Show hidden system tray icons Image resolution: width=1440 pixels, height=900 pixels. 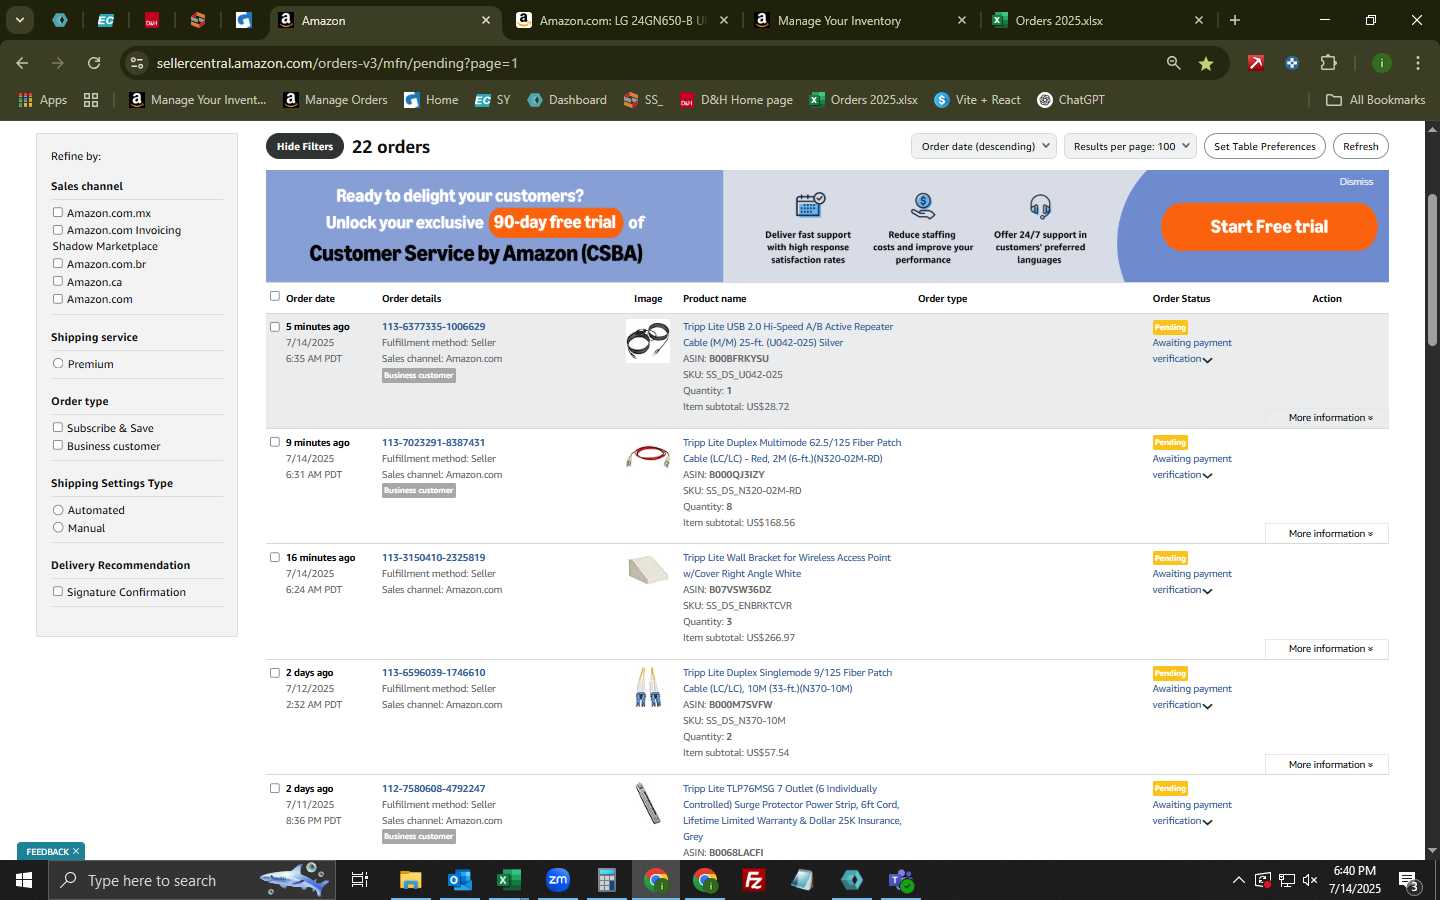[1238, 880]
